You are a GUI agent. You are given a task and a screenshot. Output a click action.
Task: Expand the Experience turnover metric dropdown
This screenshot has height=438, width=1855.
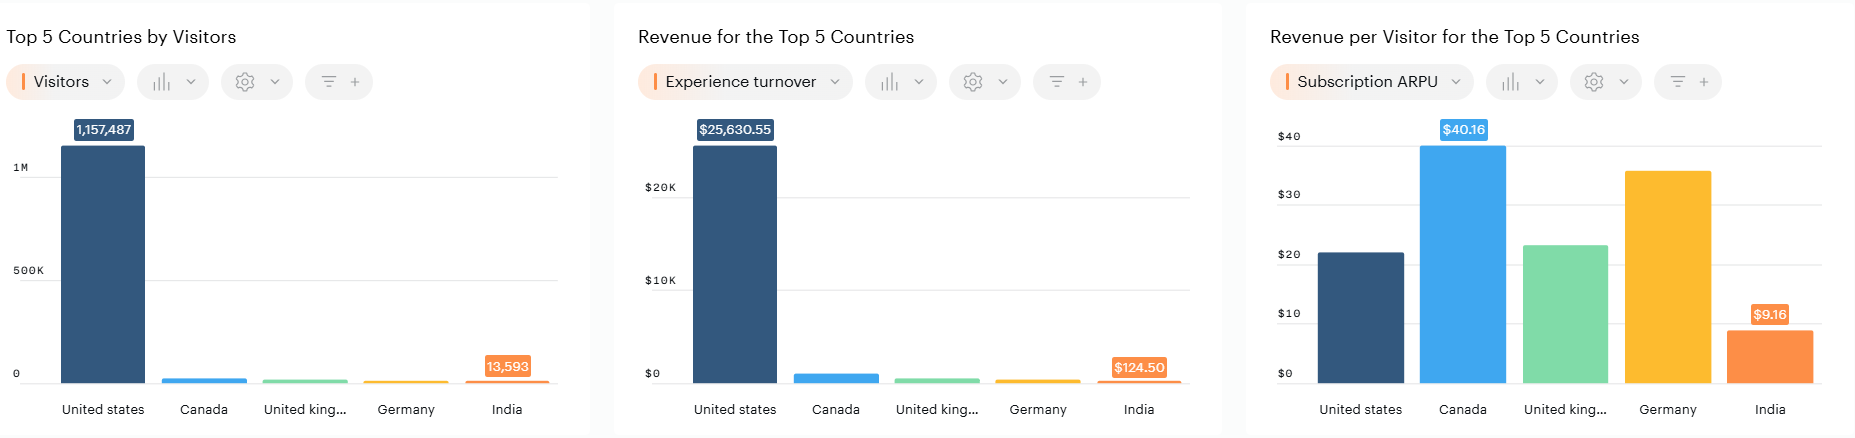coord(745,82)
